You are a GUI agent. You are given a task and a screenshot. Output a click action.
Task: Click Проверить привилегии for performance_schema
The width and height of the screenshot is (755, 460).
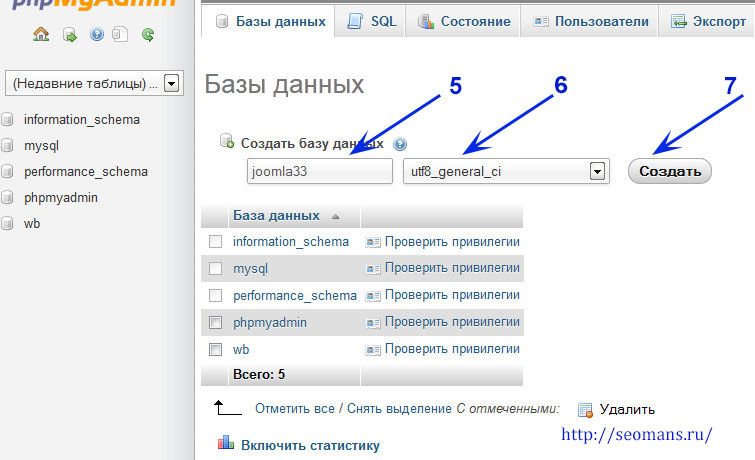452,294
